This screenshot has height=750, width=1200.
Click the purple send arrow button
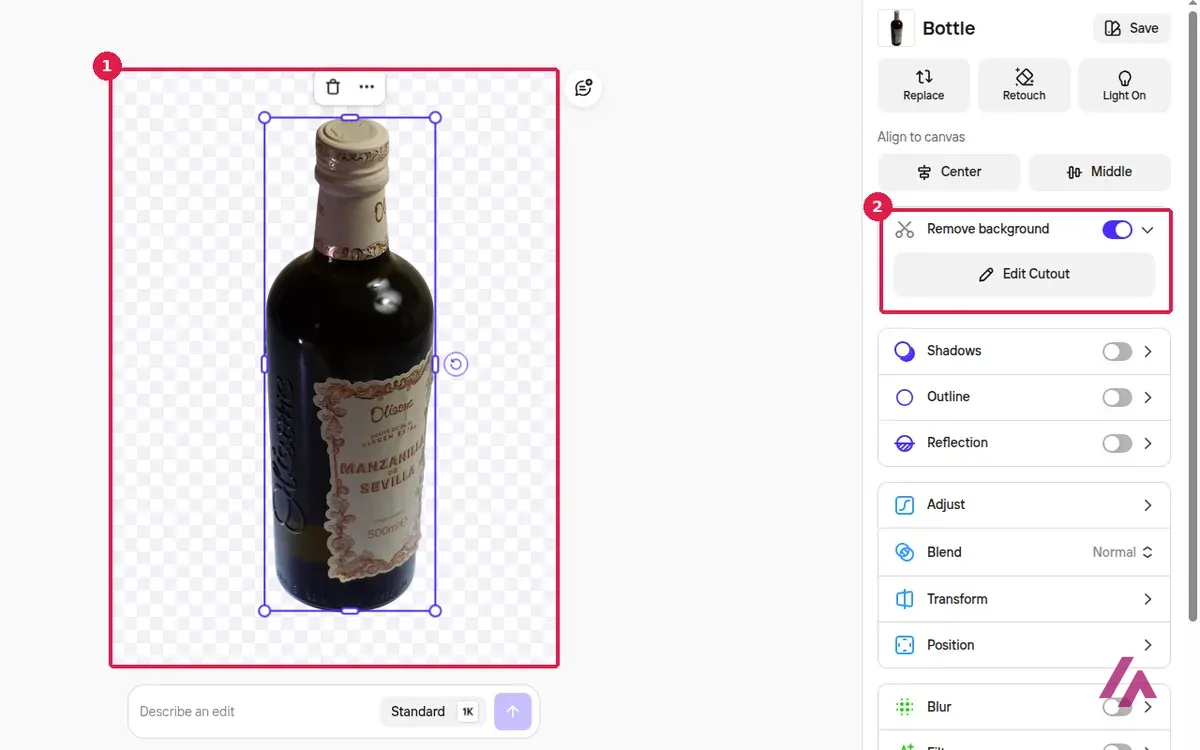[513, 712]
